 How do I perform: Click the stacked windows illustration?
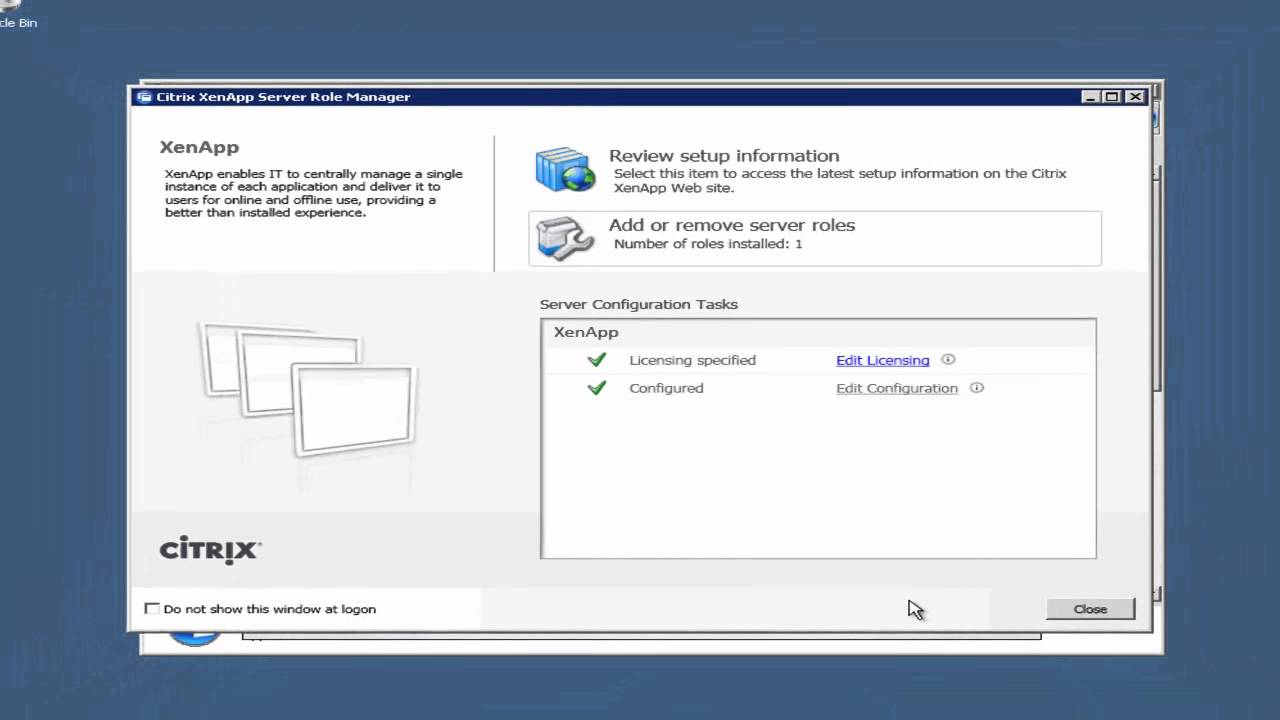(x=308, y=389)
